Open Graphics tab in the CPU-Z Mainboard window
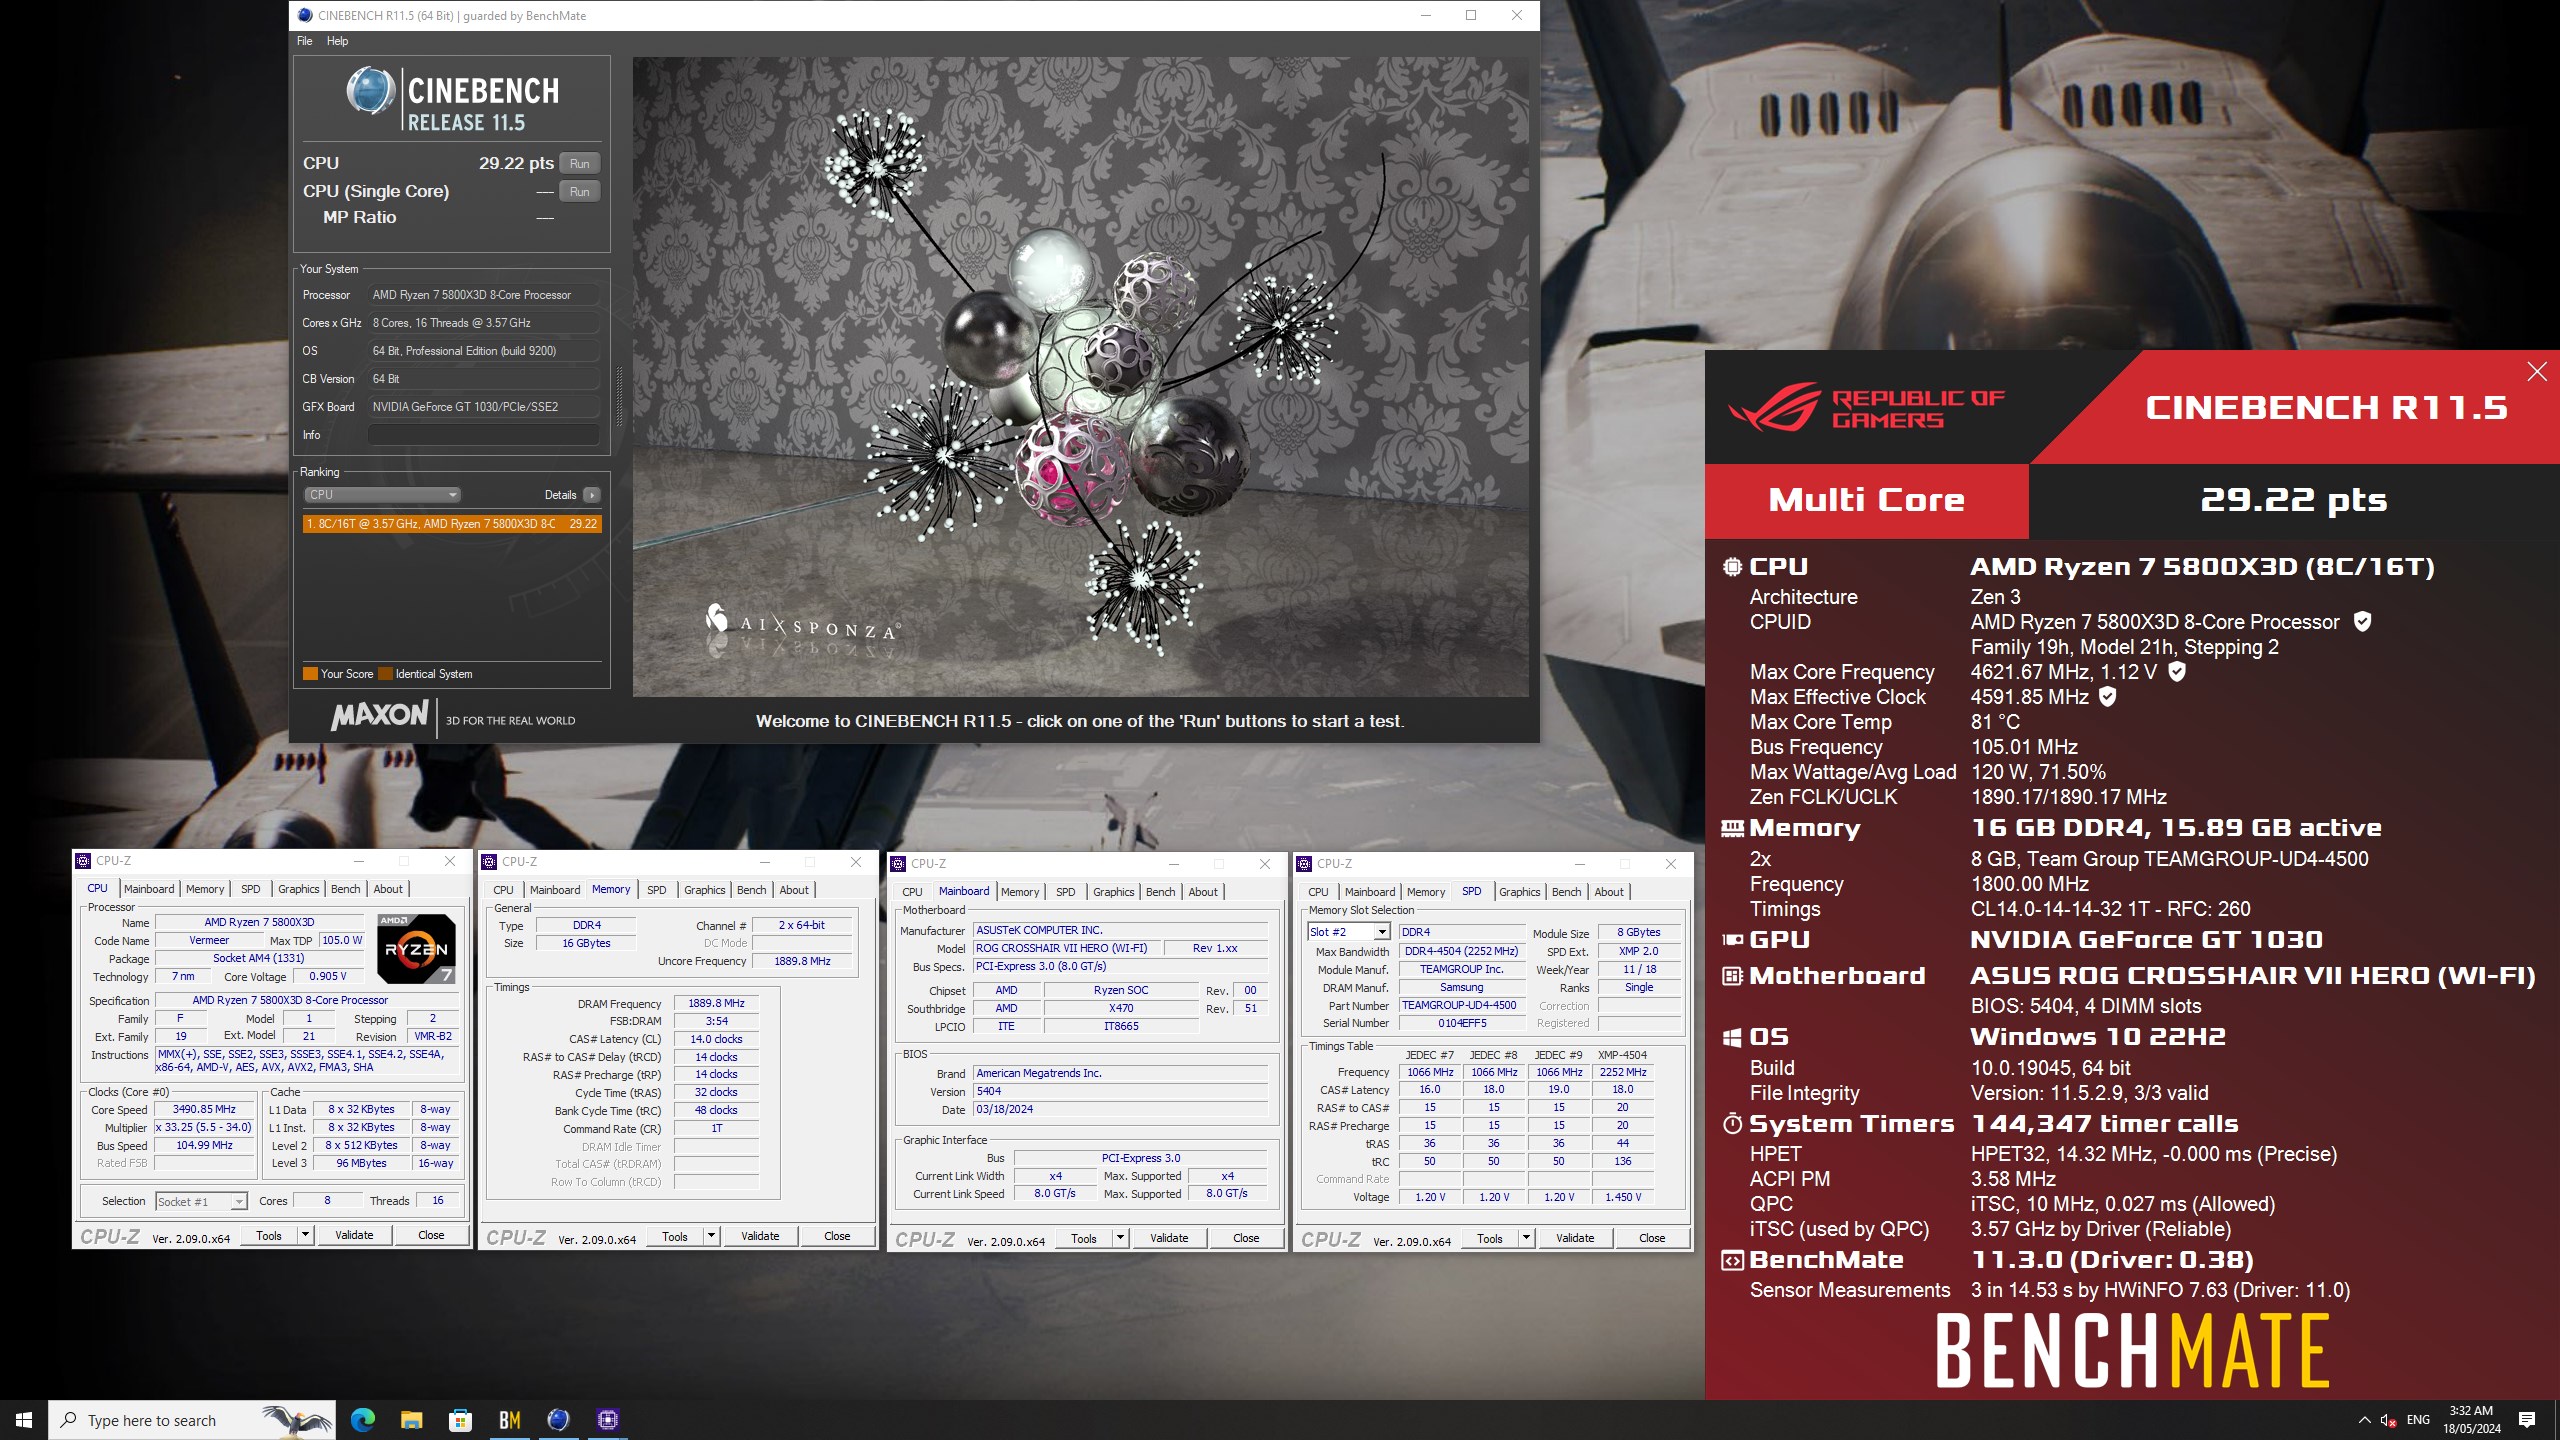 (1113, 892)
